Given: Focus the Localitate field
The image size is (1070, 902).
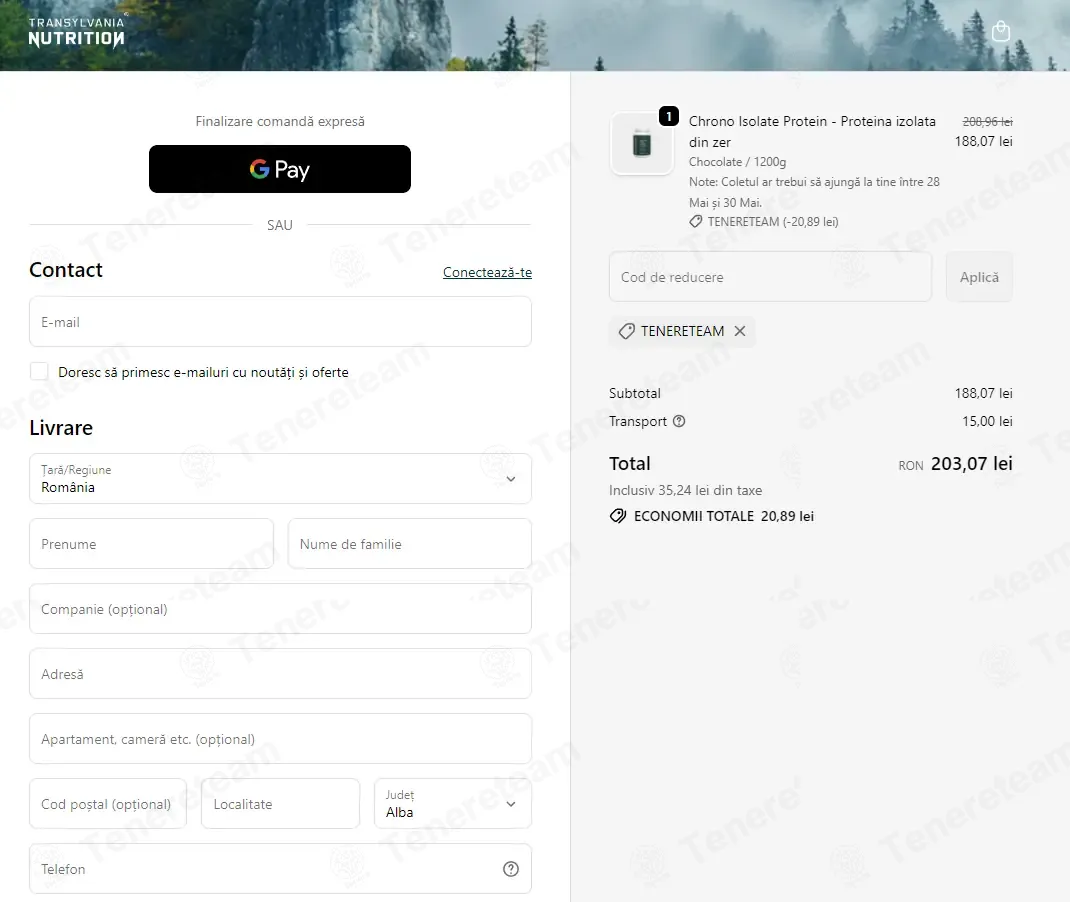Looking at the screenshot, I should point(280,804).
